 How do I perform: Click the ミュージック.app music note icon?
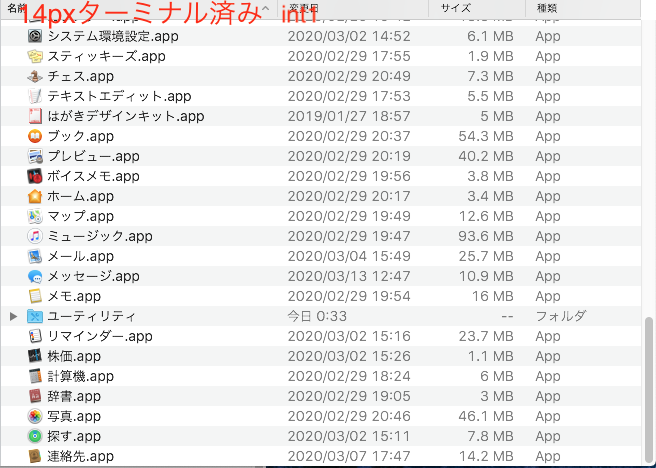pyautogui.click(x=35, y=236)
